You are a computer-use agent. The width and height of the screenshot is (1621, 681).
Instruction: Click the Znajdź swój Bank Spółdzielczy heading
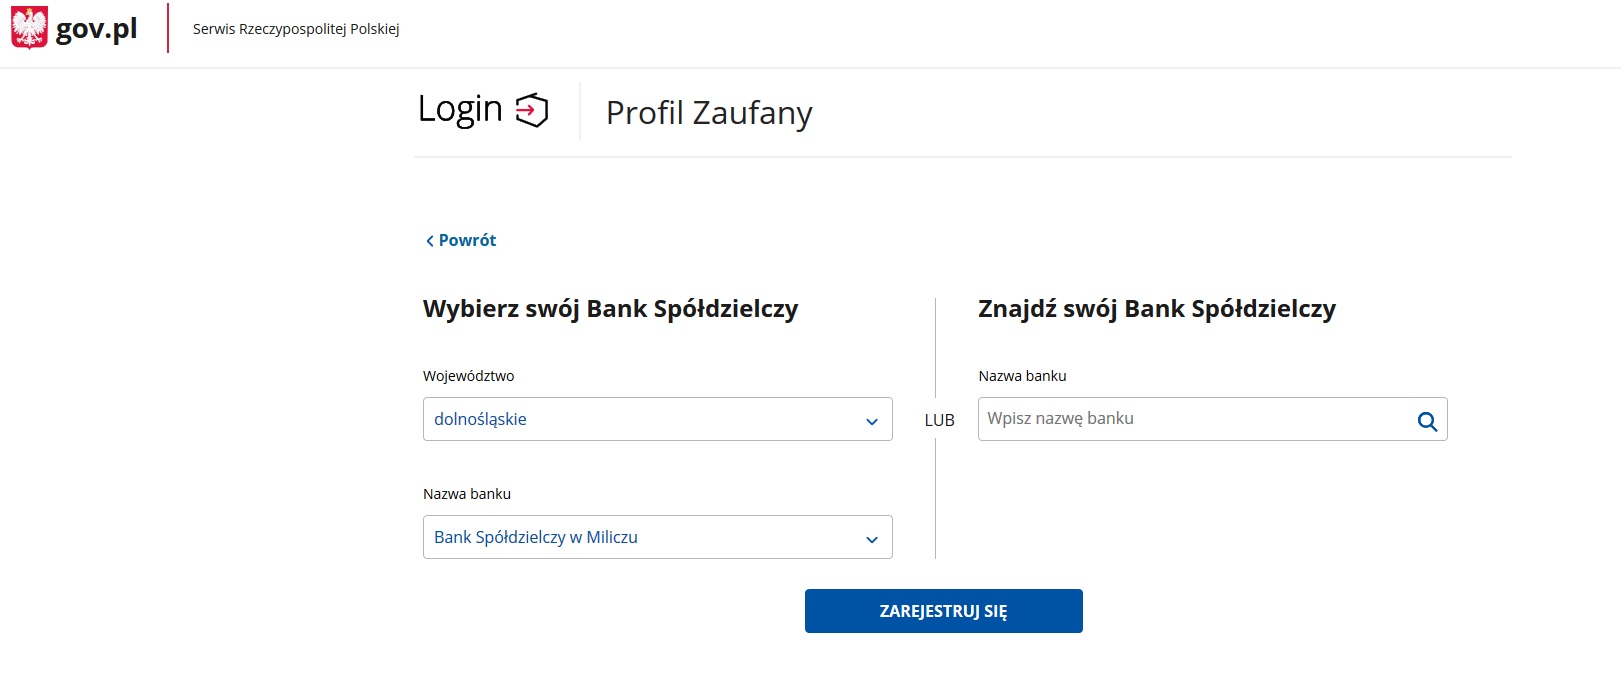point(1157,309)
